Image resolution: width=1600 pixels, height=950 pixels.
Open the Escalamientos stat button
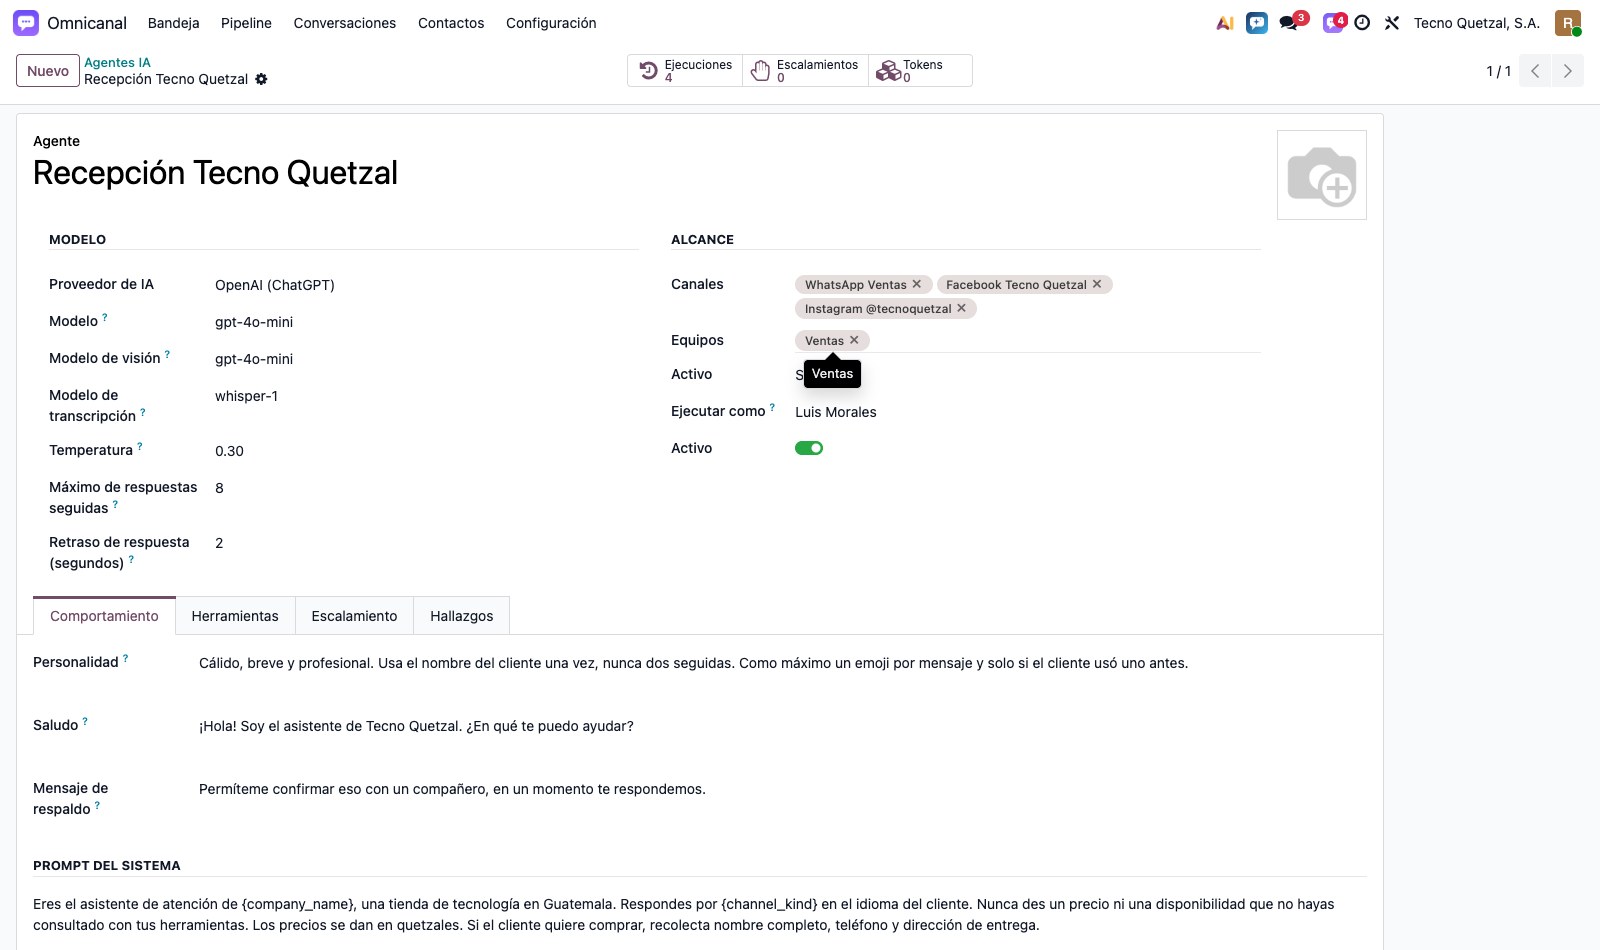(805, 71)
